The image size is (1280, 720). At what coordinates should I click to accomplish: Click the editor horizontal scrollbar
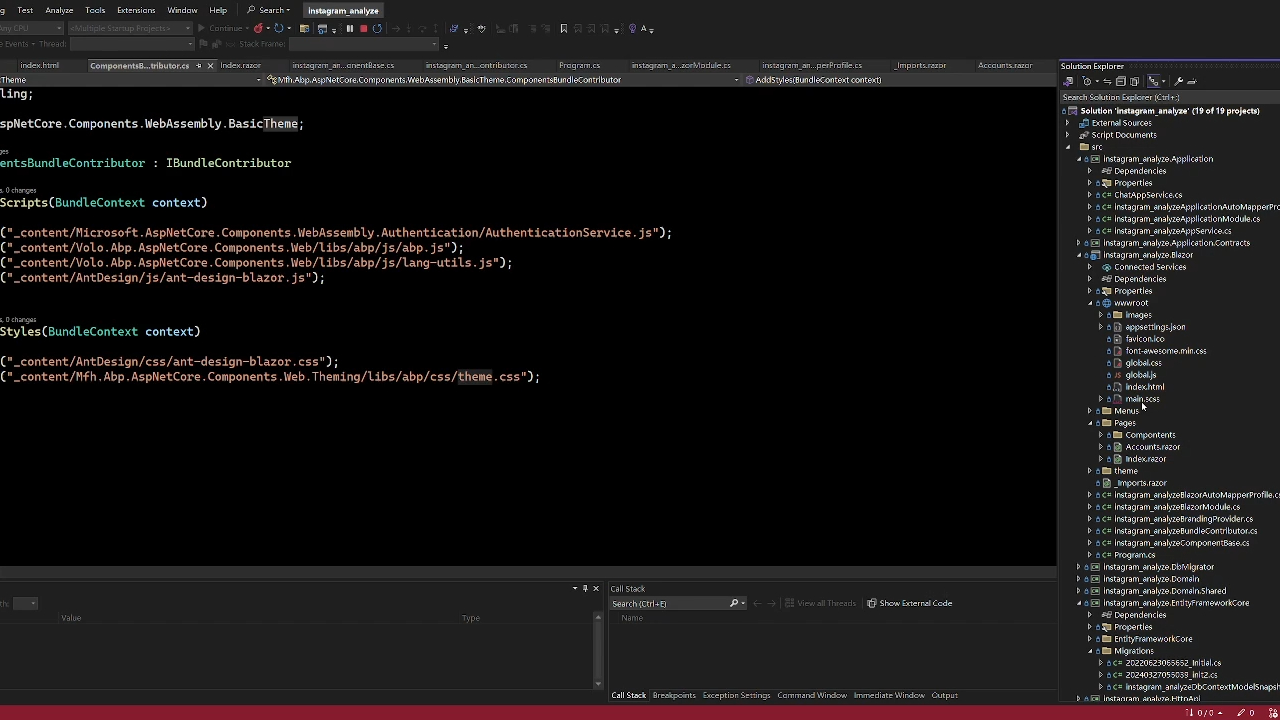point(528,572)
